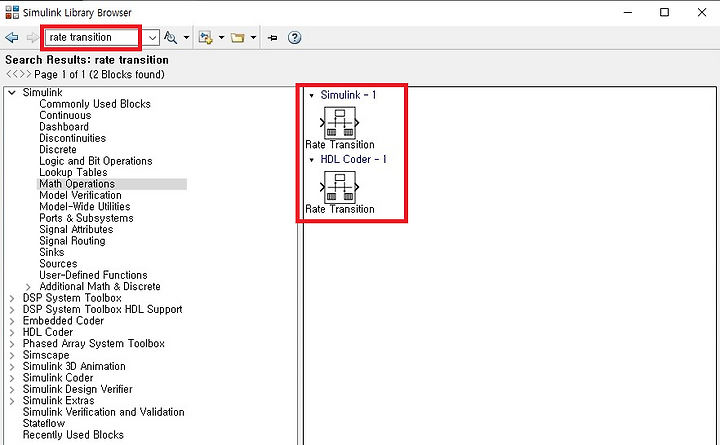Screen dimensions: 720x445
Task: Click the Simulink Library Browser app icon
Action: (12, 12)
